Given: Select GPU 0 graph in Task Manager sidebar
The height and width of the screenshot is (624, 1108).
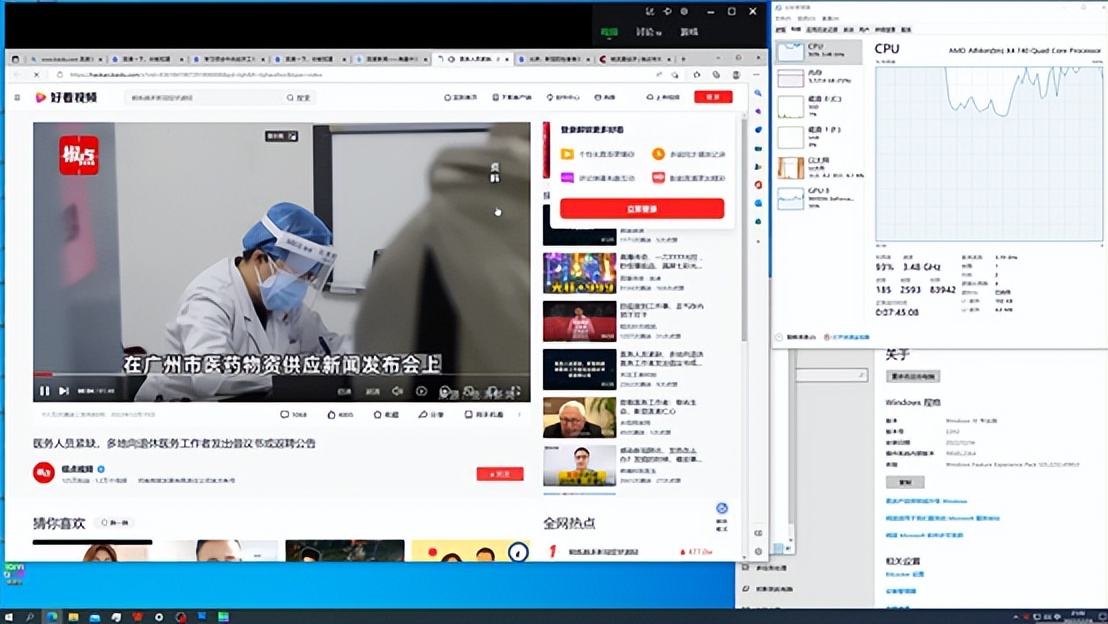Looking at the screenshot, I should tap(815, 196).
